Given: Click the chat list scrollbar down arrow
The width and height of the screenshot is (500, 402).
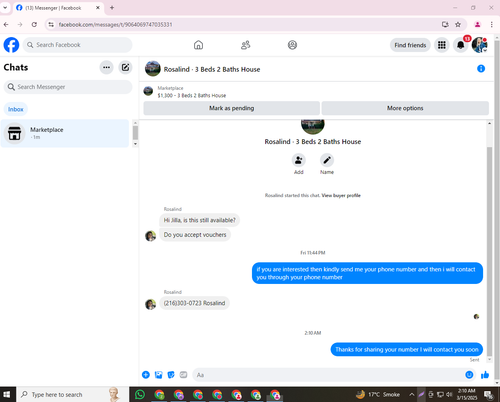Looking at the screenshot, I should (135, 144).
